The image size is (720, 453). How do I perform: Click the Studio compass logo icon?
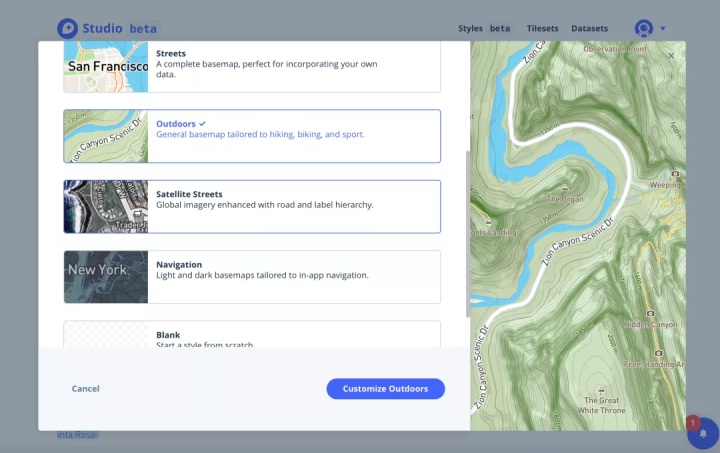point(68,28)
